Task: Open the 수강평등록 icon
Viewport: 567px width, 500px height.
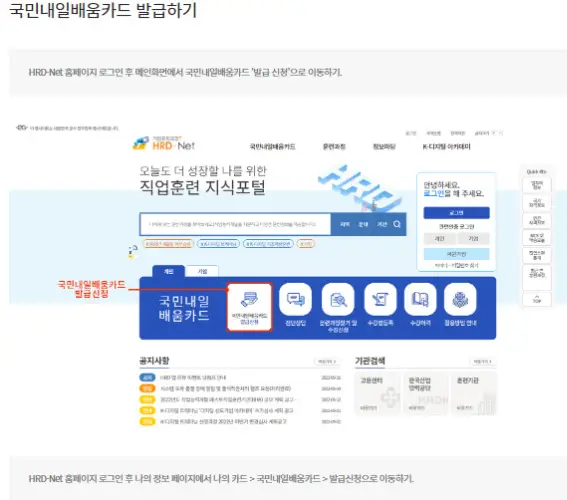Action: (380, 300)
